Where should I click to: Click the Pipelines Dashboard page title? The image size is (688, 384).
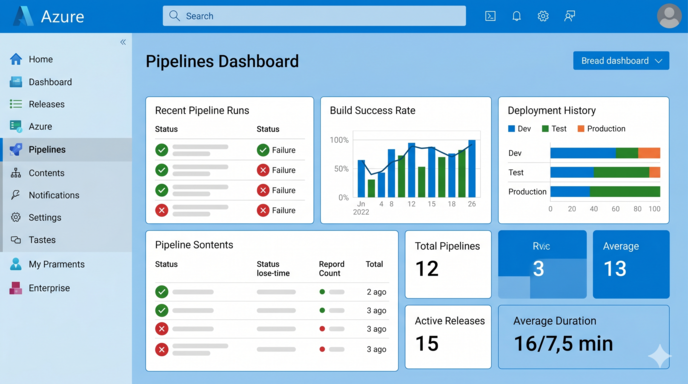coord(222,61)
